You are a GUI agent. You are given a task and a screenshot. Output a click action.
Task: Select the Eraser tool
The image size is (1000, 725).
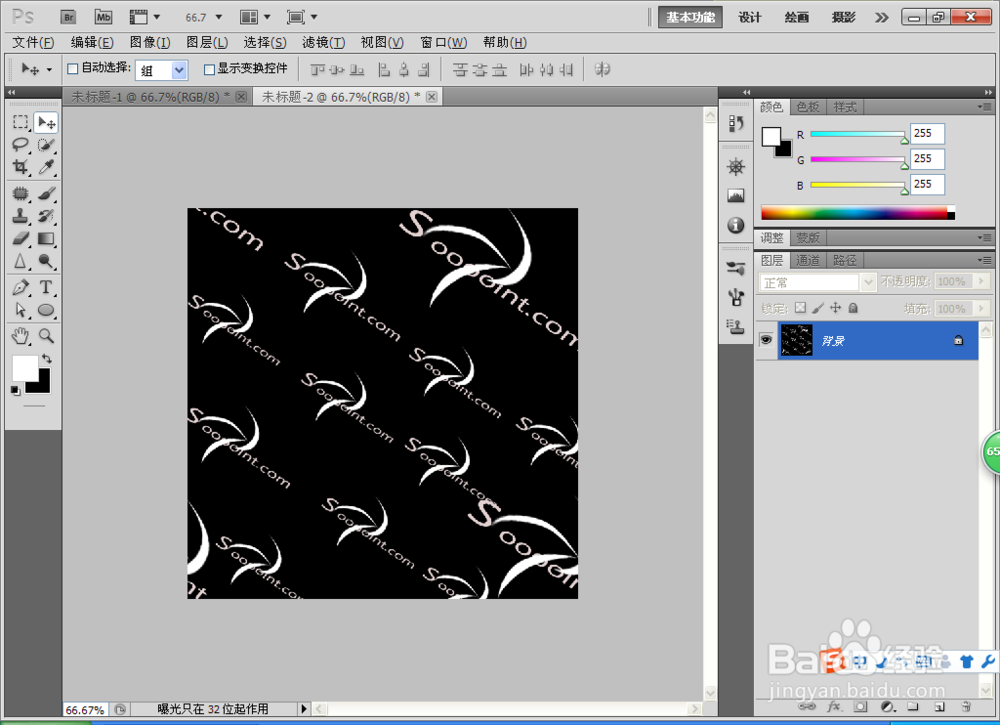(20, 238)
